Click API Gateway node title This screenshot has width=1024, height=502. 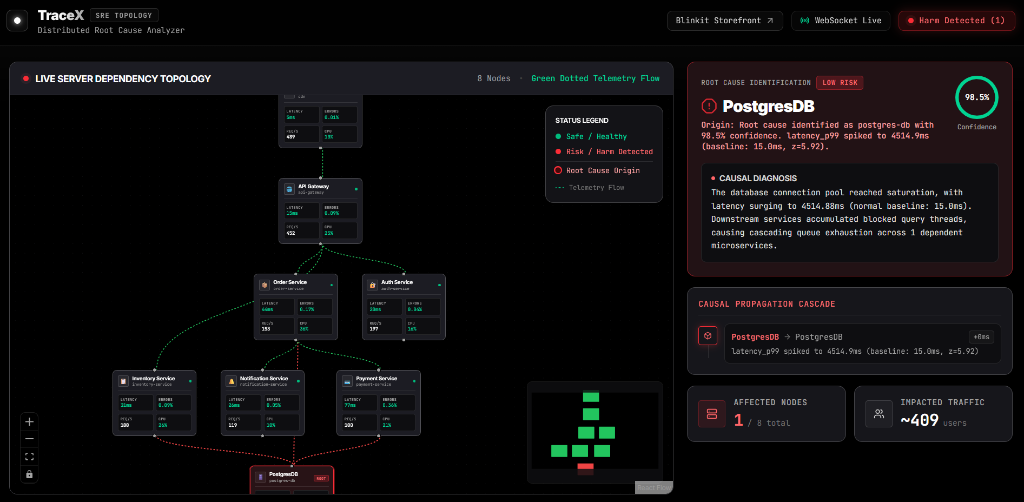tap(313, 186)
